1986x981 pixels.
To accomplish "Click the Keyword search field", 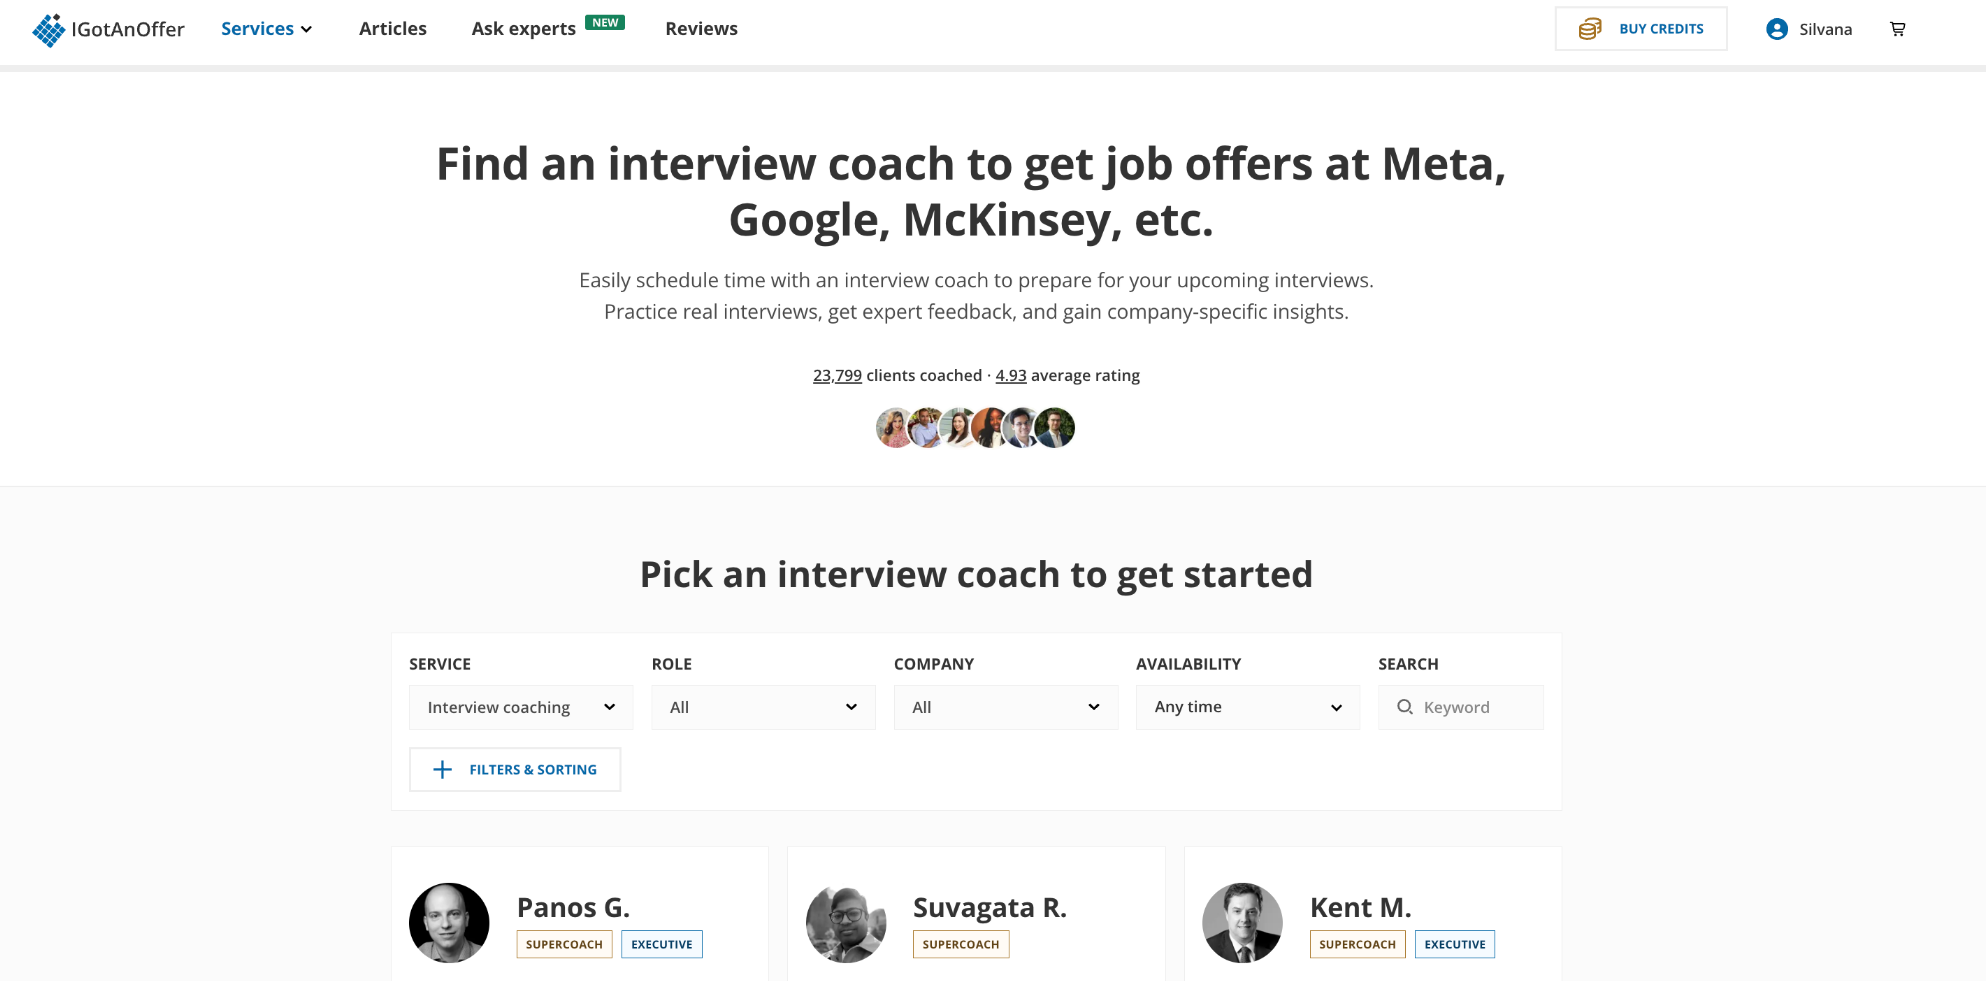I will tap(1461, 707).
